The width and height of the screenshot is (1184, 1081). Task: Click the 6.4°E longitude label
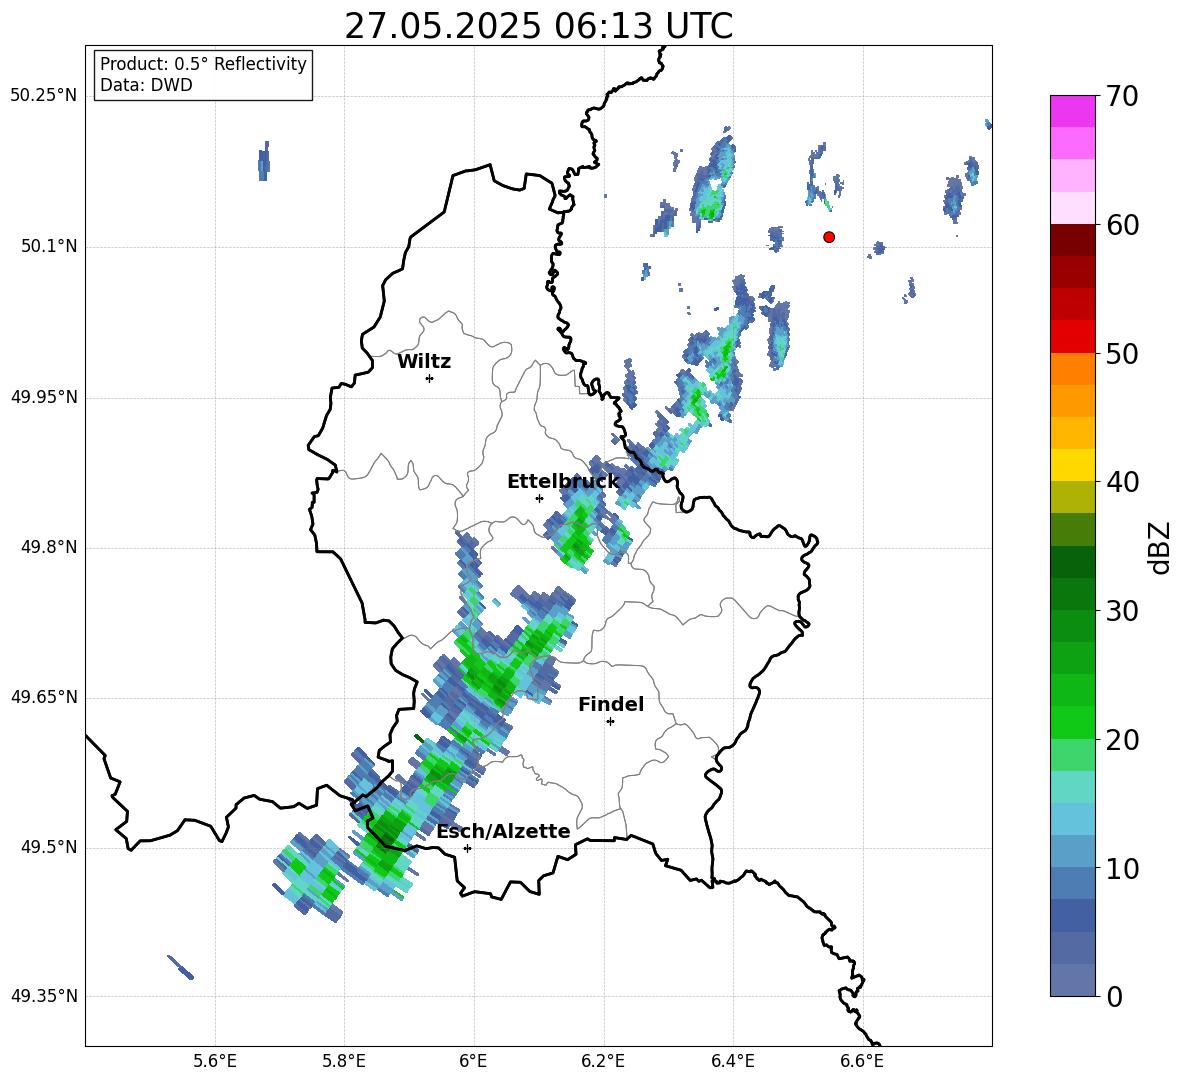(733, 1061)
